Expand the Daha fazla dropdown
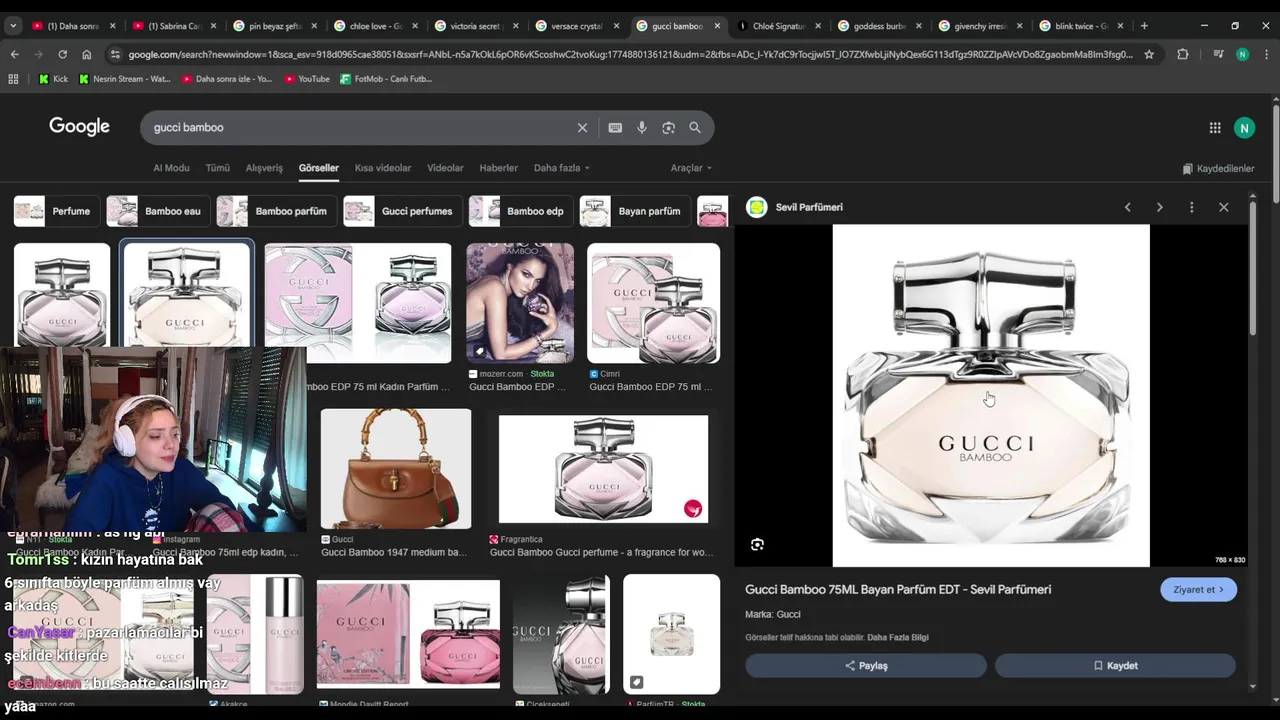Image resolution: width=1280 pixels, height=720 pixels. tap(561, 168)
